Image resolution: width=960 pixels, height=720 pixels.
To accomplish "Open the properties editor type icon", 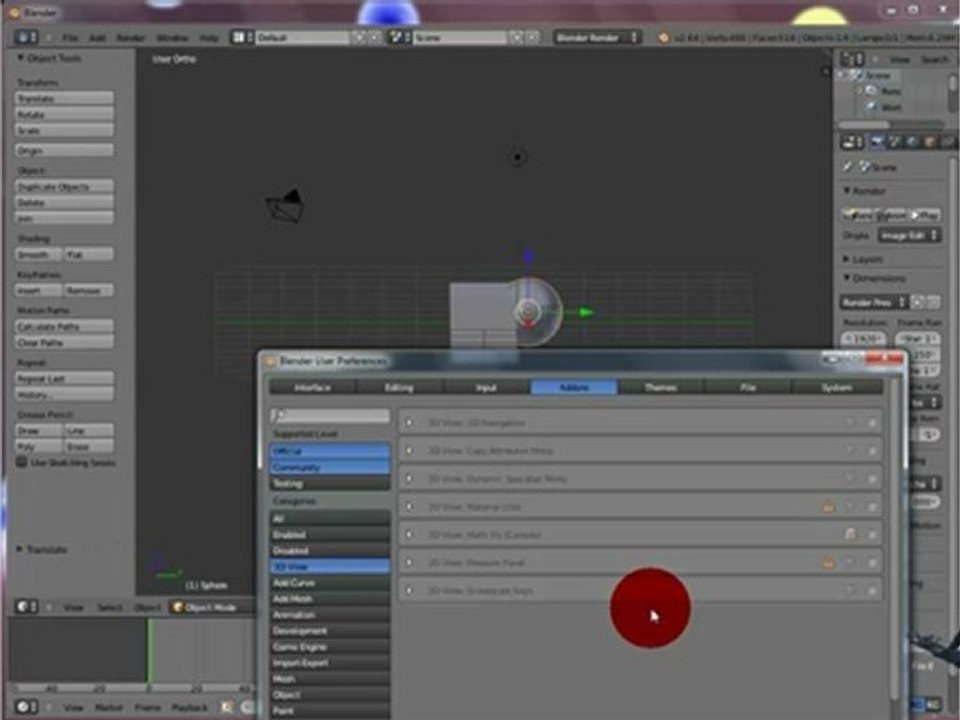I will (852, 142).
